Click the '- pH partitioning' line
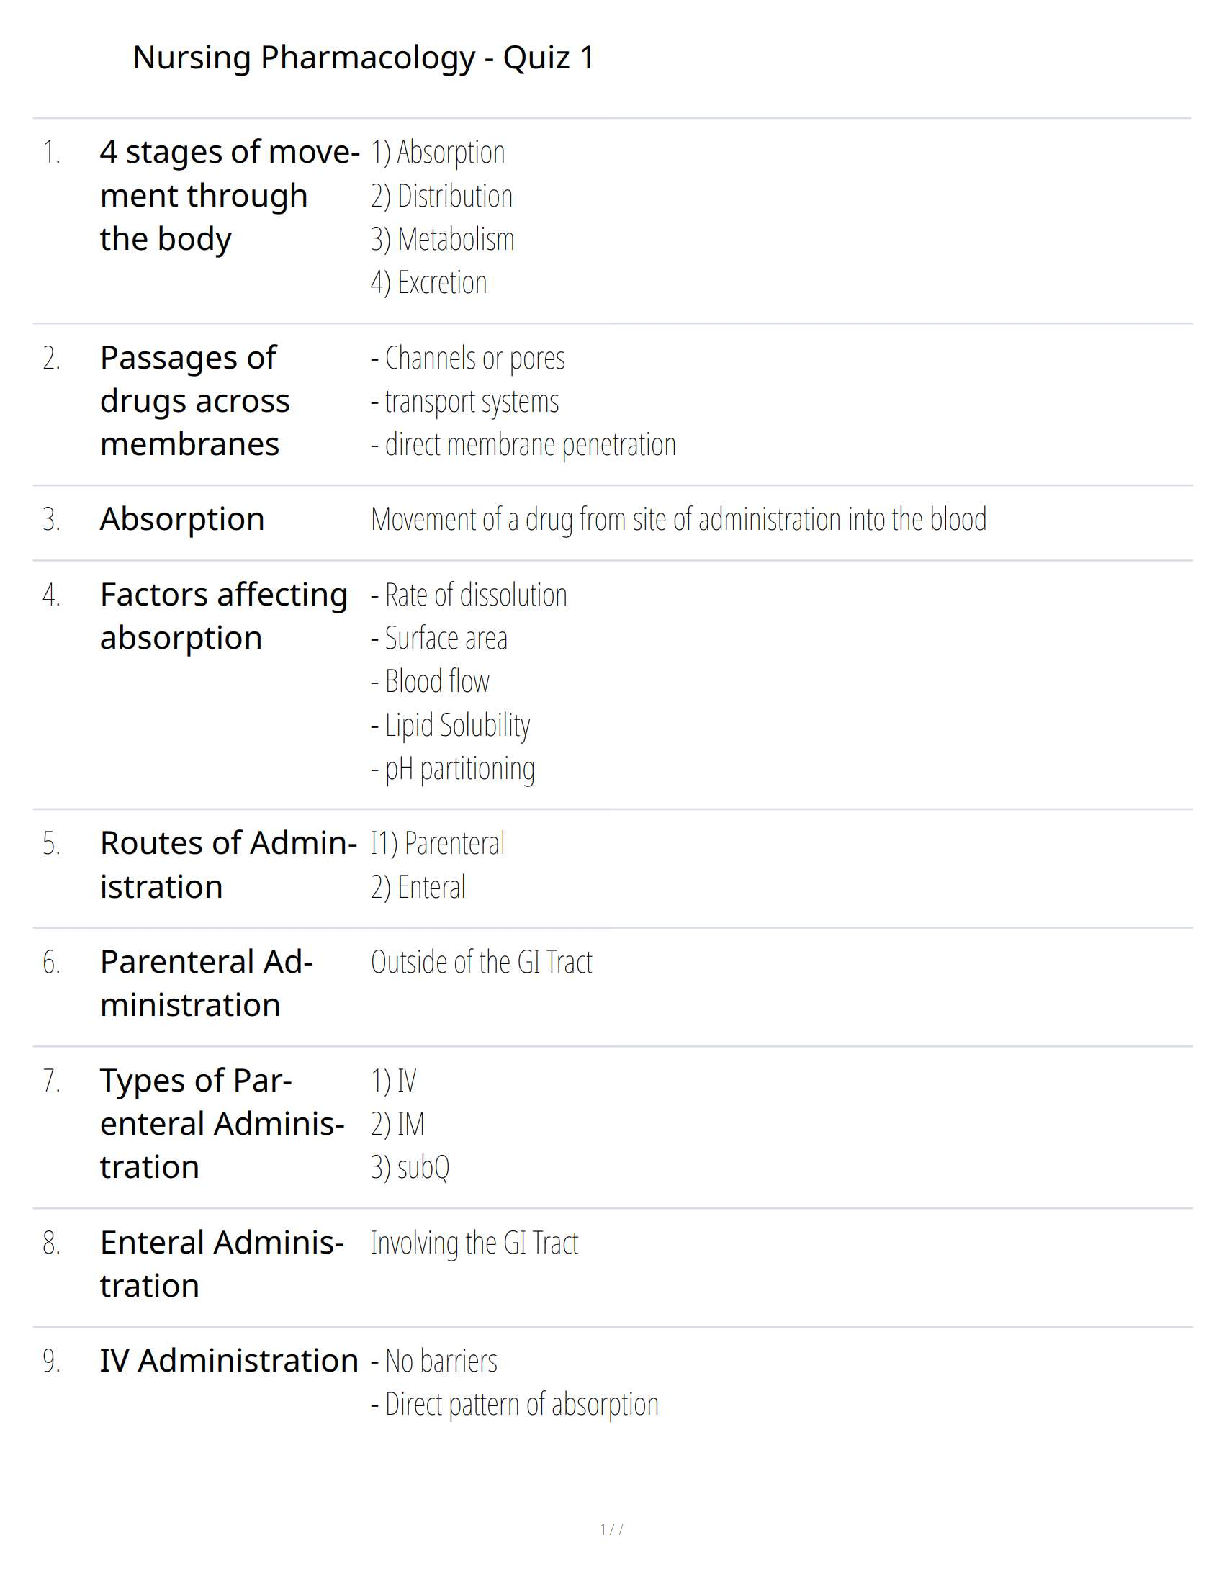1224x1584 pixels. tap(453, 769)
